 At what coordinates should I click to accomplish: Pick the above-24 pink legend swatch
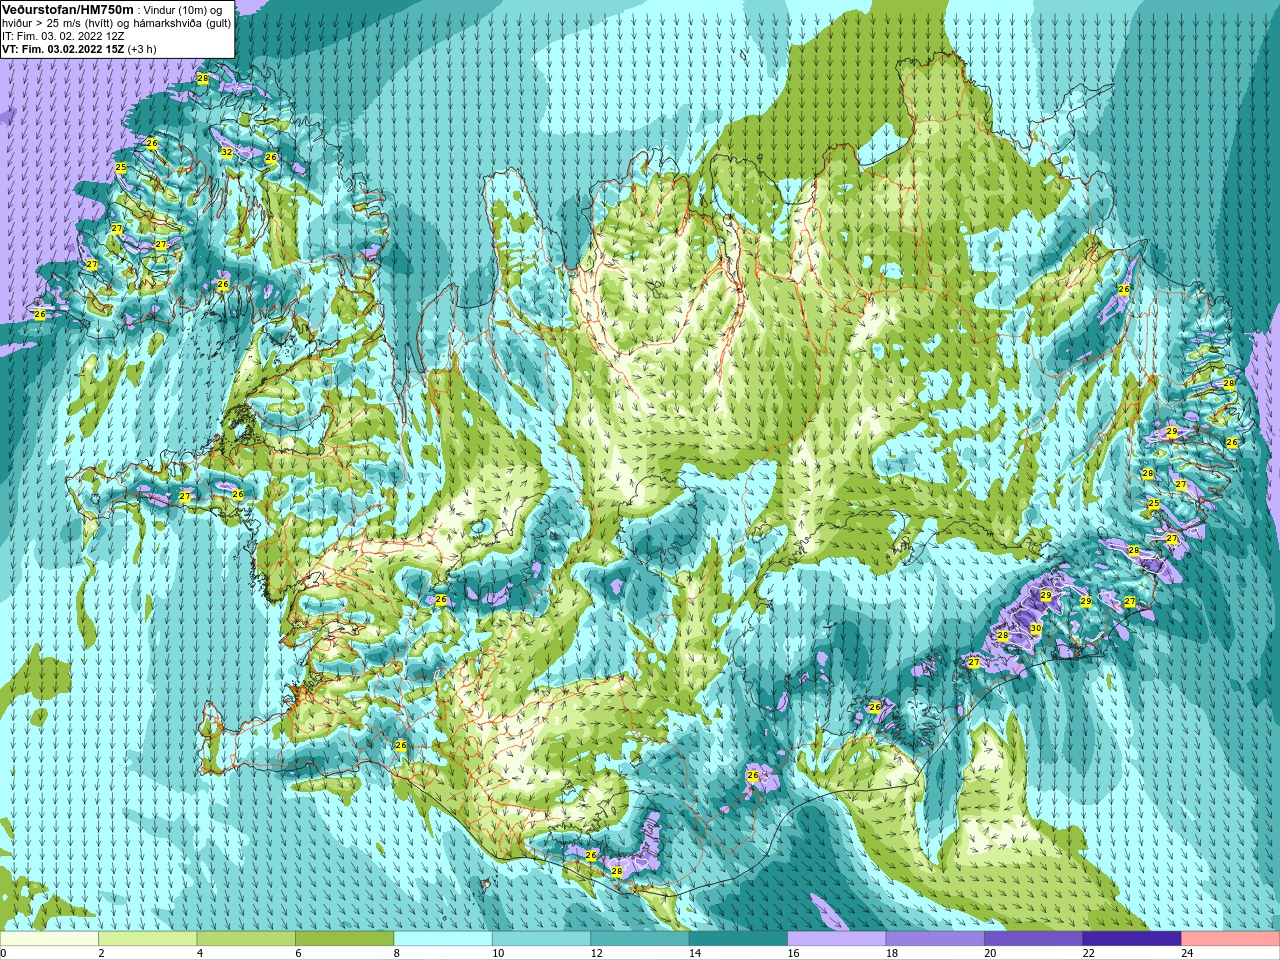(1230, 939)
